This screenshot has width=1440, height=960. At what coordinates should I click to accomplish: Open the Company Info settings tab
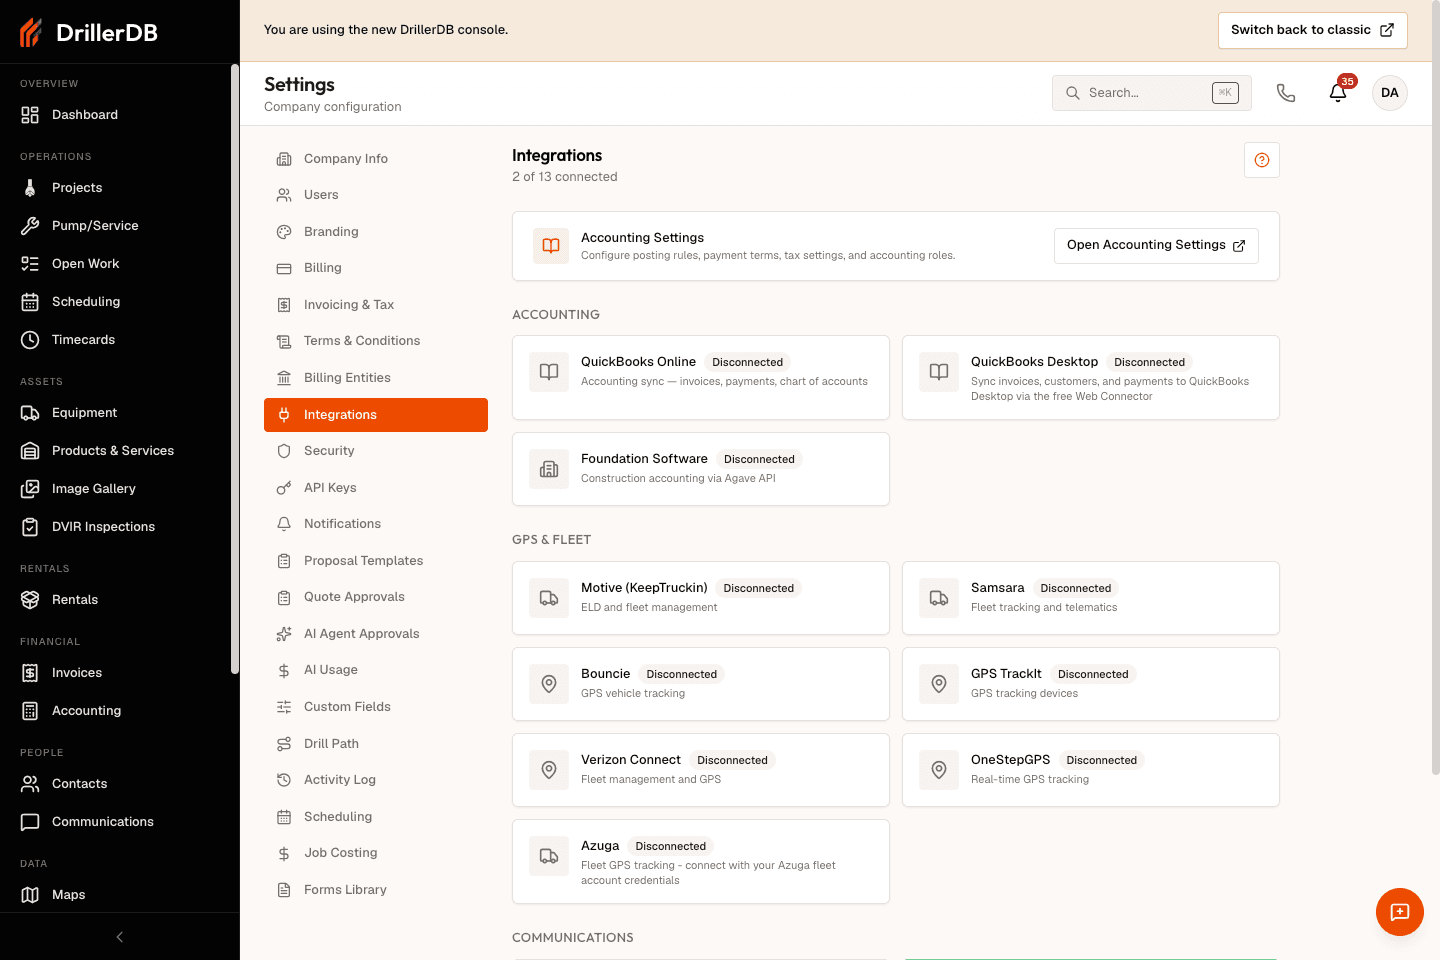(x=376, y=159)
